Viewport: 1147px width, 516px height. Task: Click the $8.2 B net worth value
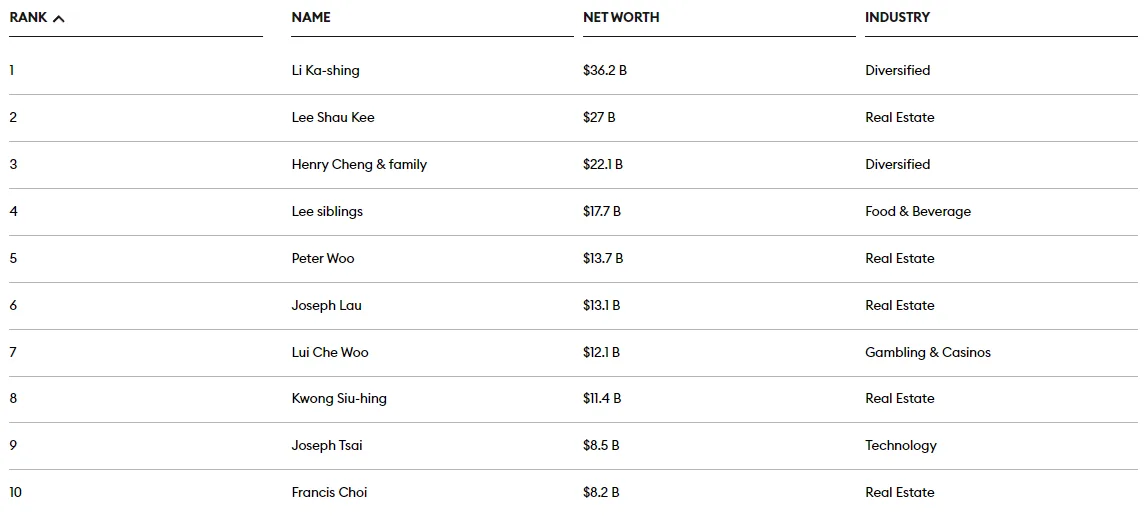pyautogui.click(x=601, y=492)
